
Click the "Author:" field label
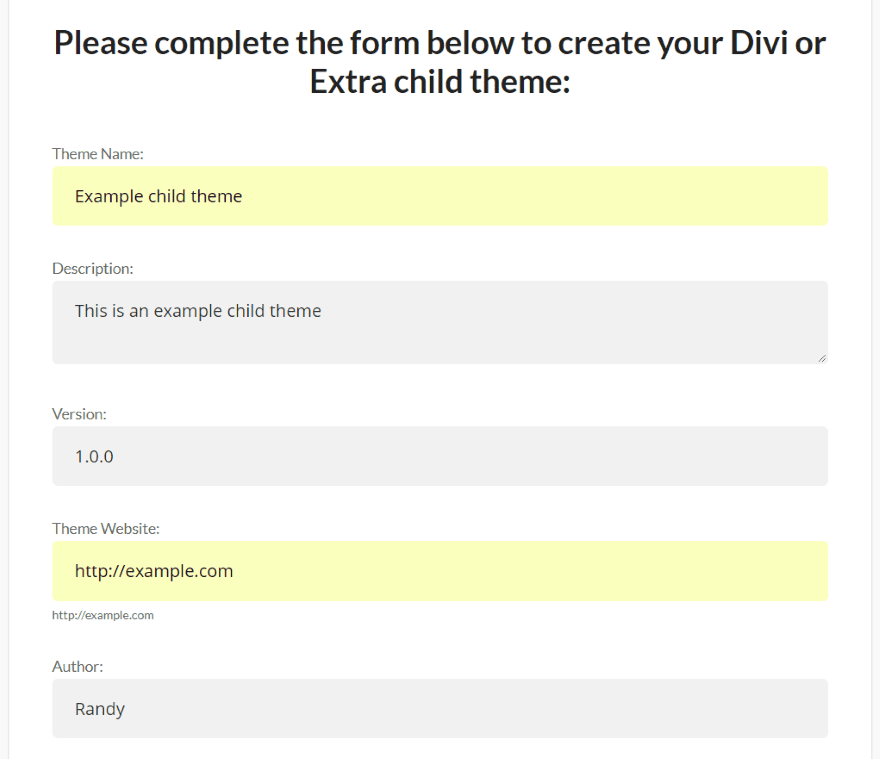(78, 667)
